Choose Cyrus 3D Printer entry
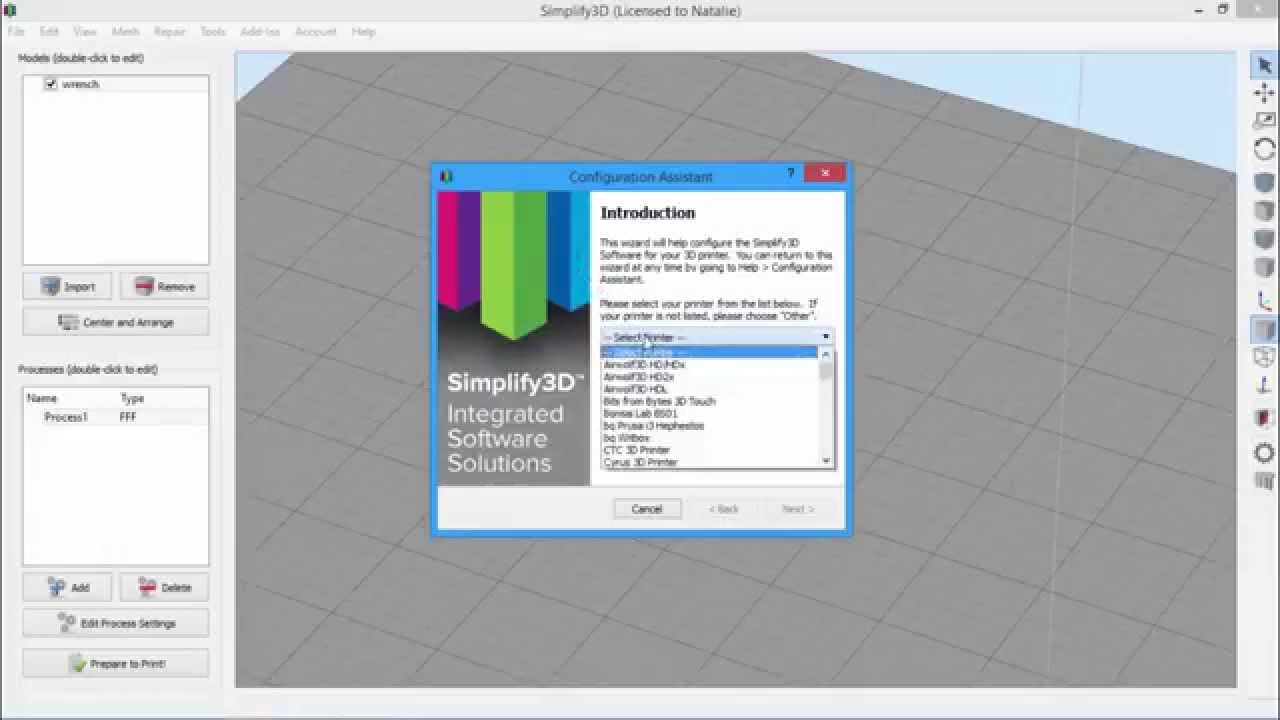1280x720 pixels. (x=710, y=462)
